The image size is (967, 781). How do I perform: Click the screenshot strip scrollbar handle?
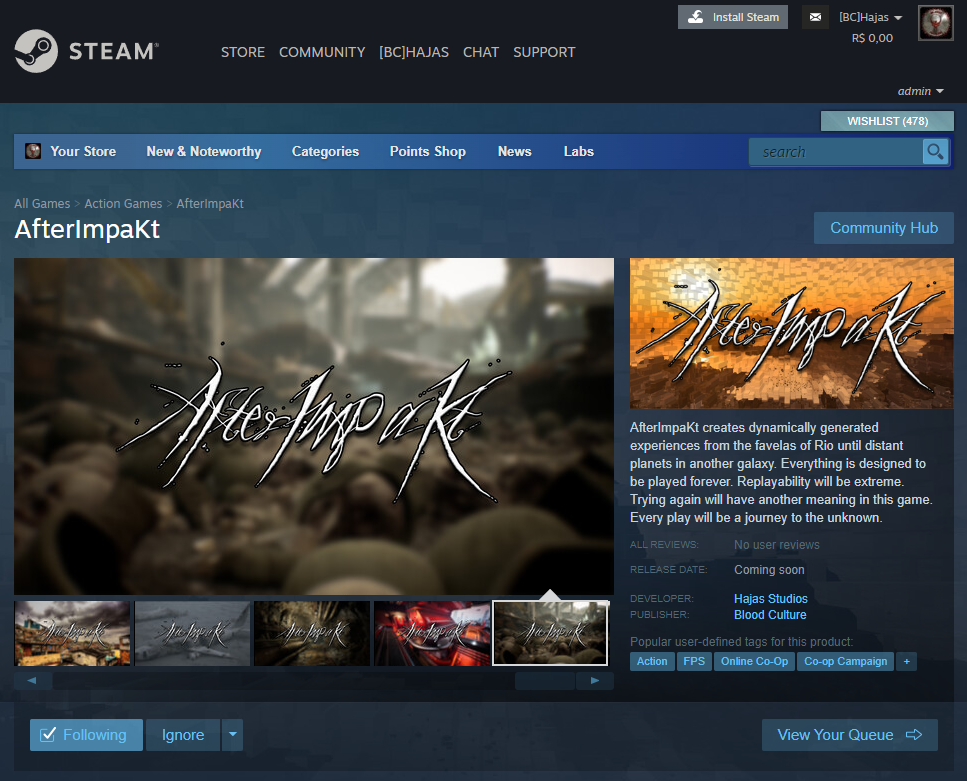(x=545, y=680)
